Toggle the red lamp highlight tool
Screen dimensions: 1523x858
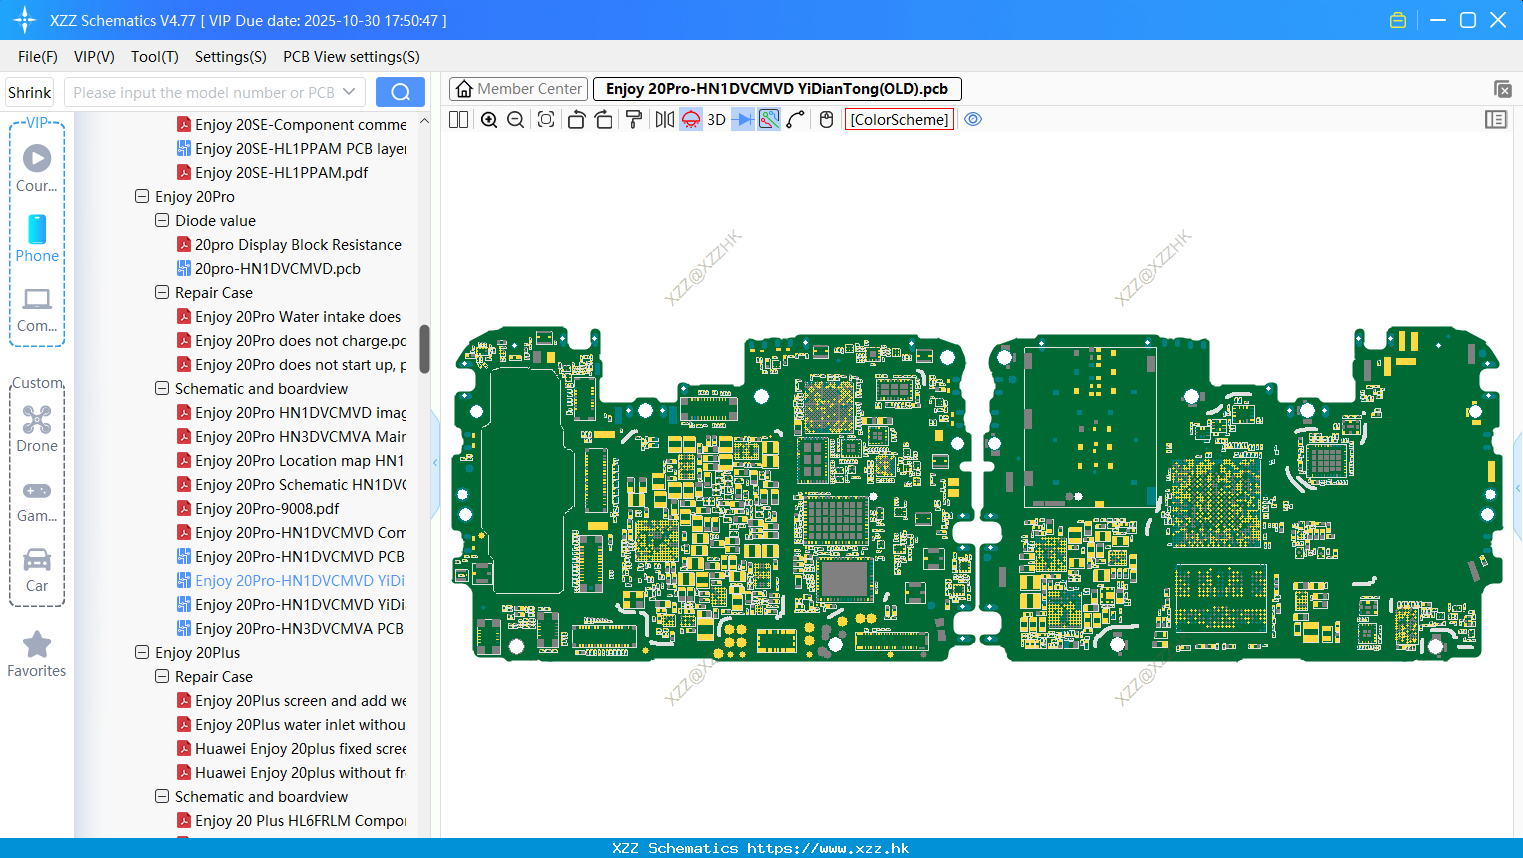[691, 120]
